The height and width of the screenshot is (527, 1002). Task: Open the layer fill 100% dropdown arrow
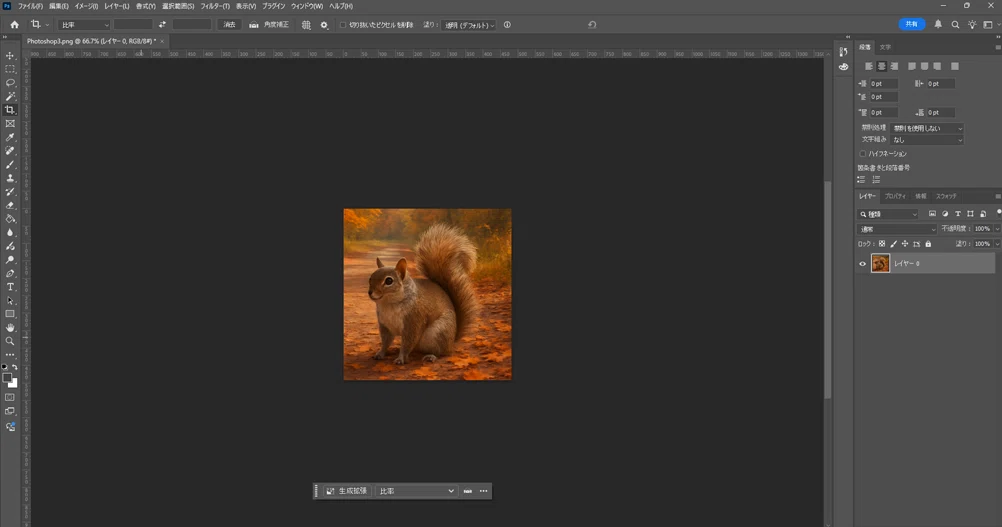click(997, 244)
